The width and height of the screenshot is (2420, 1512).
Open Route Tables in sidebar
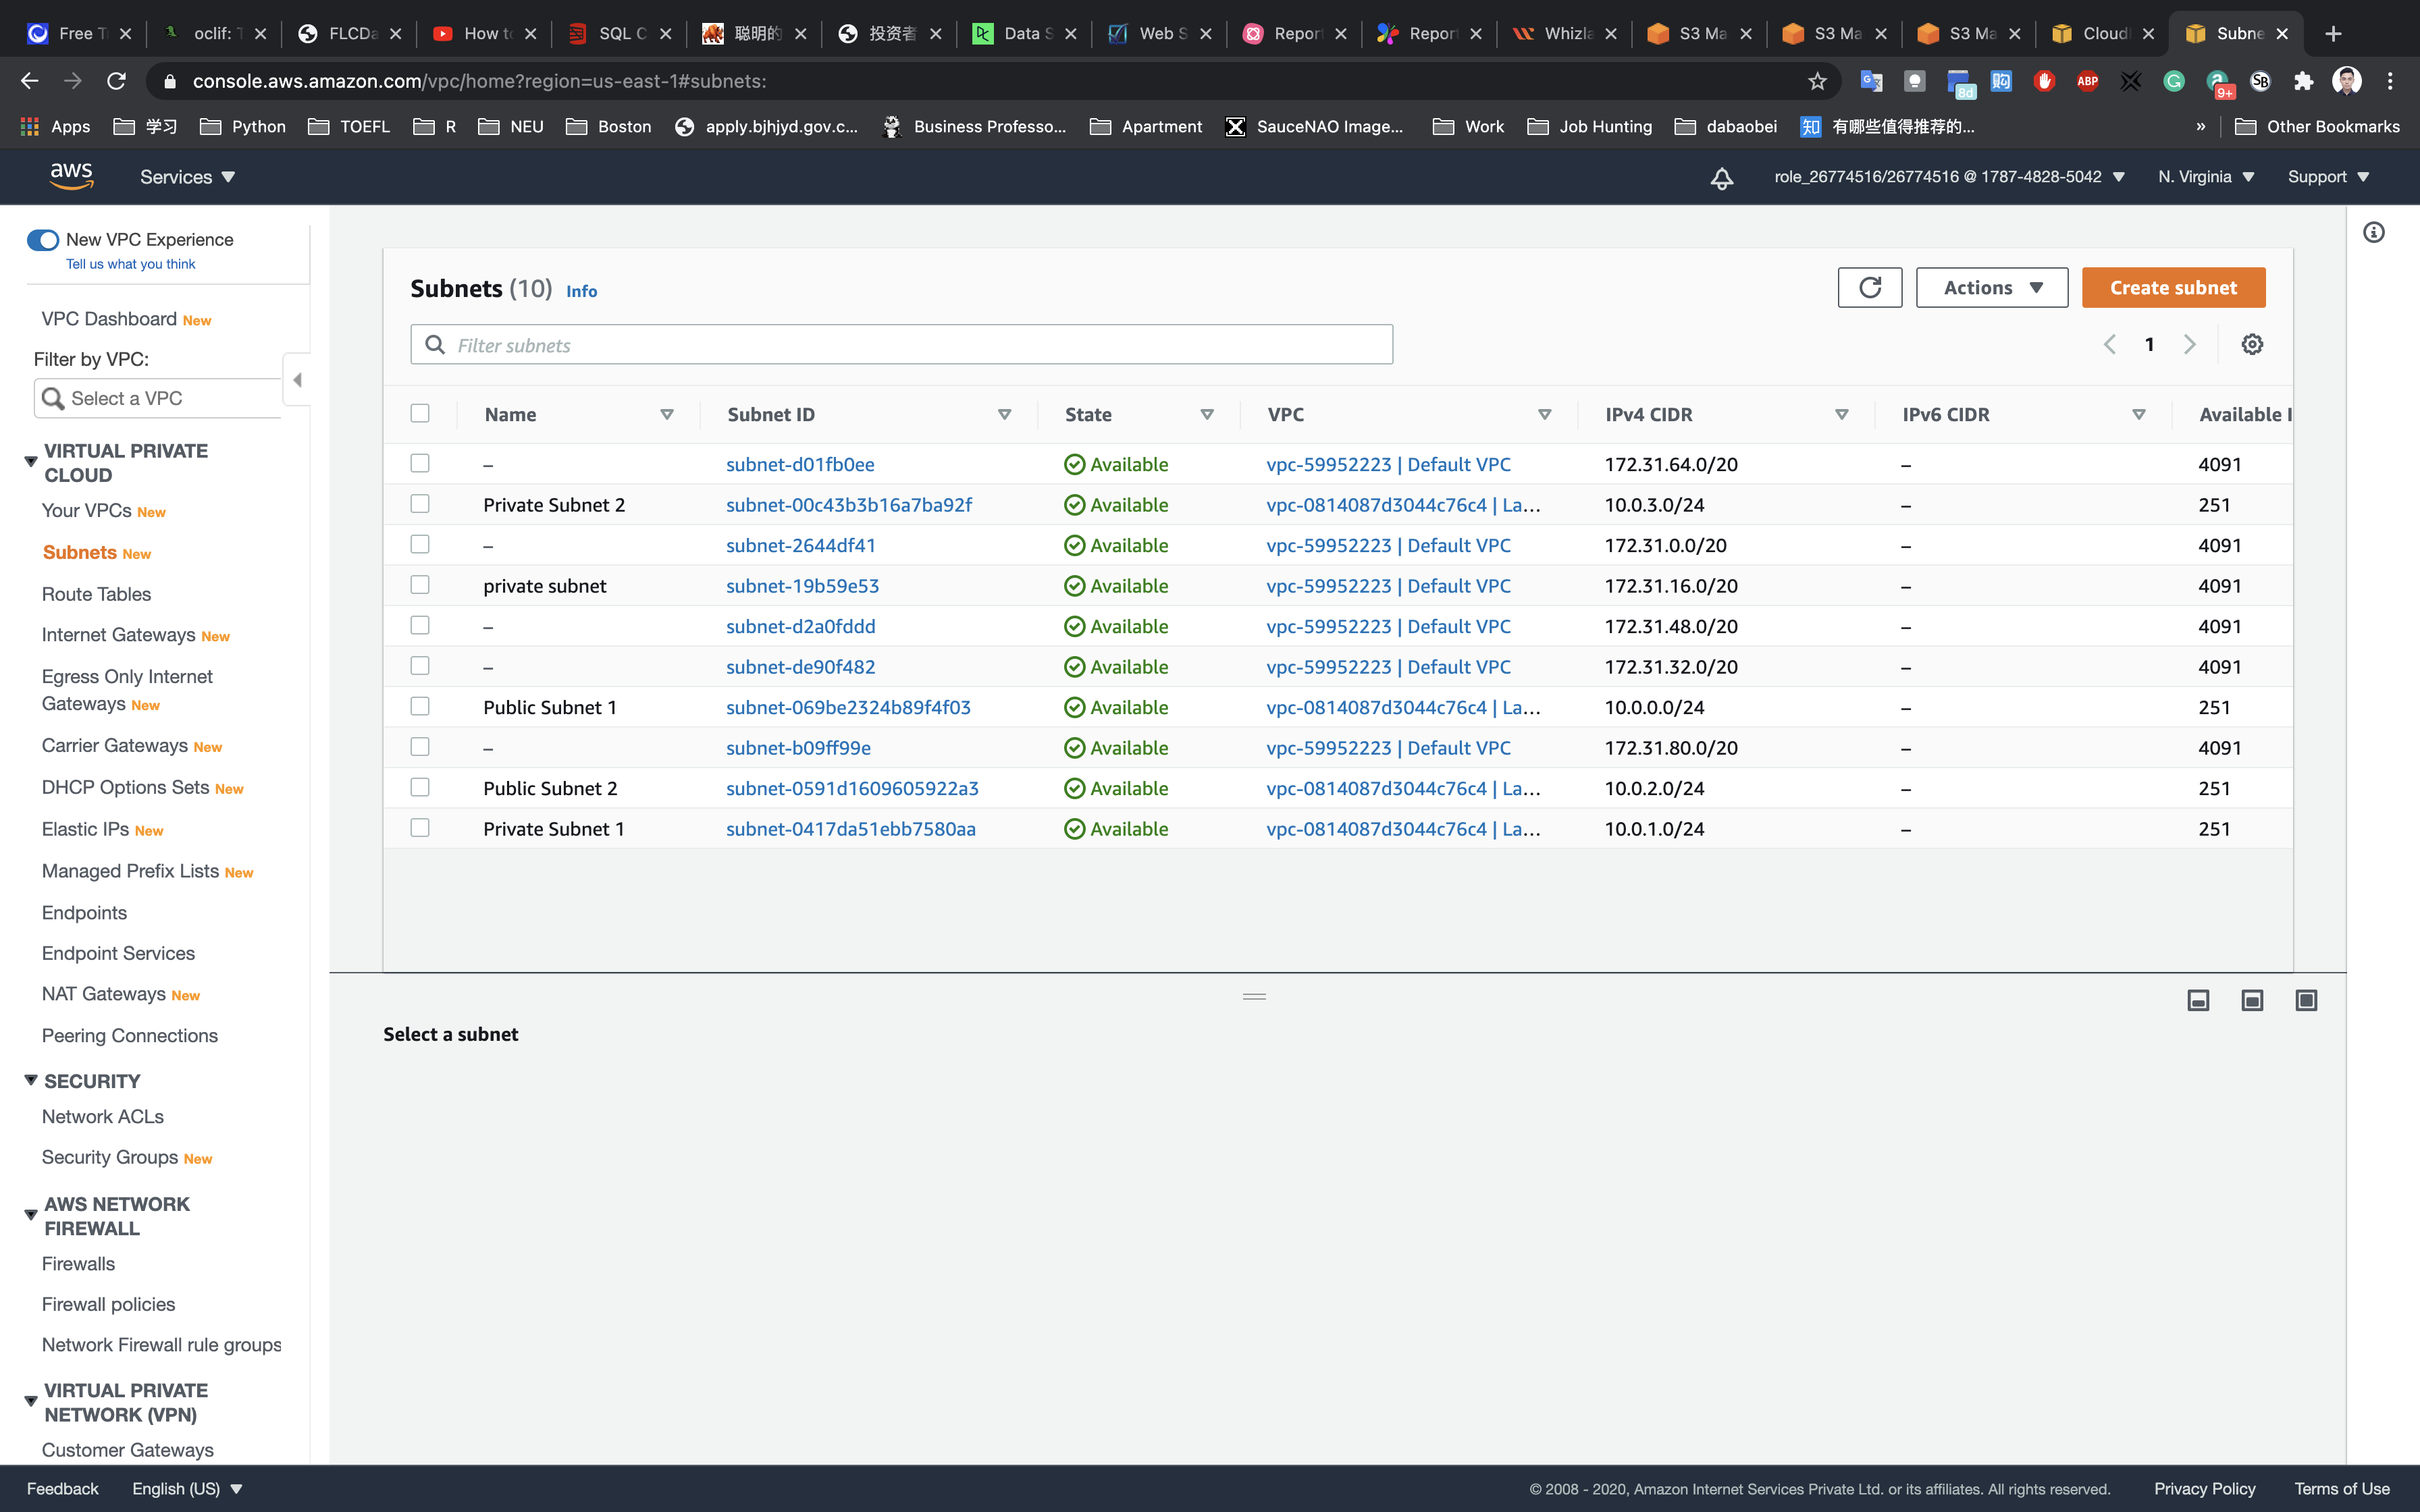tap(96, 594)
